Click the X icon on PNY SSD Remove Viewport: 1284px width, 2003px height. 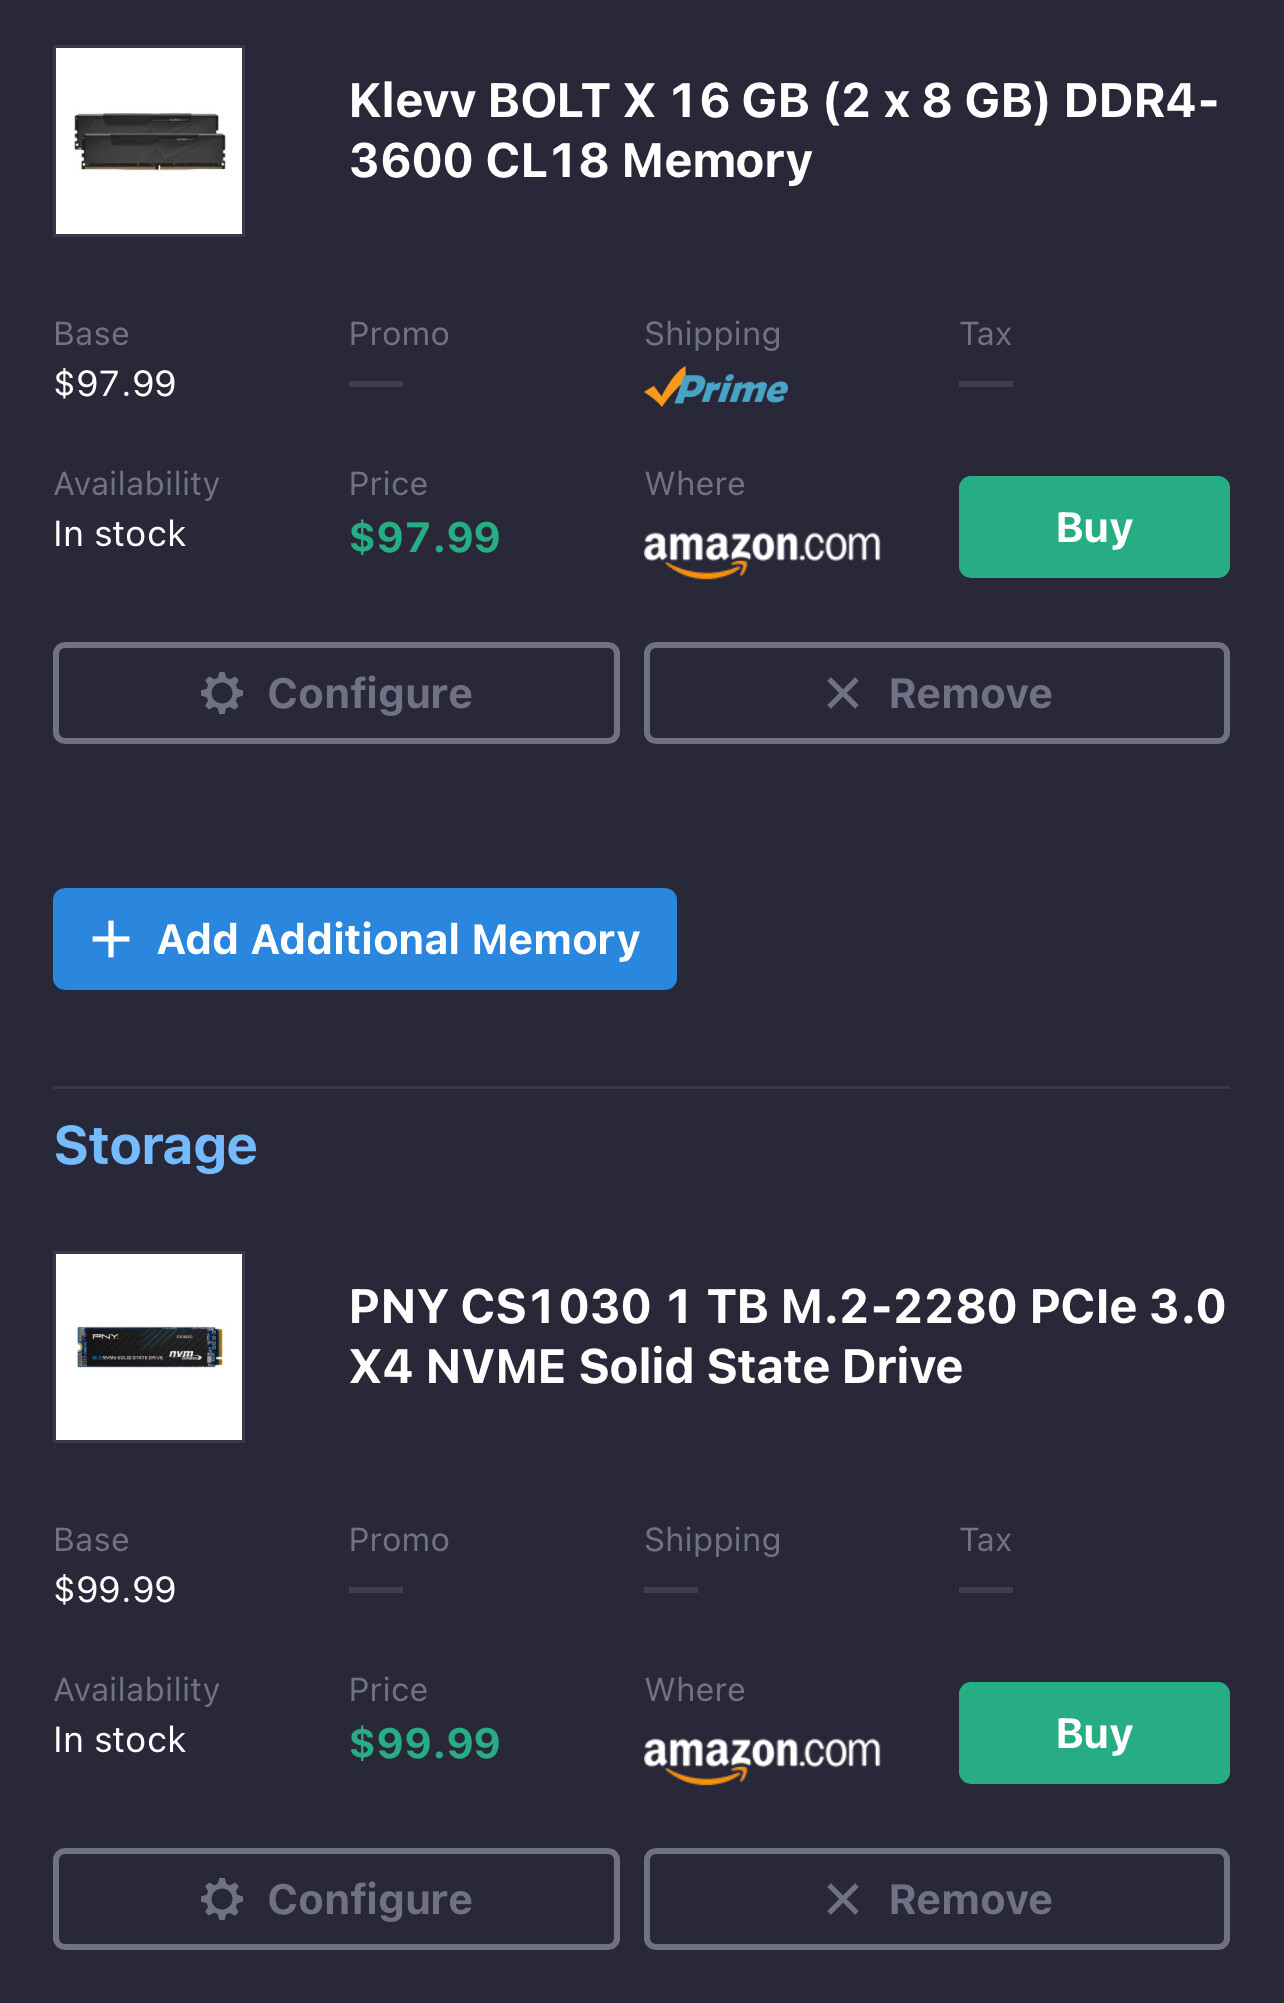[x=843, y=1899]
